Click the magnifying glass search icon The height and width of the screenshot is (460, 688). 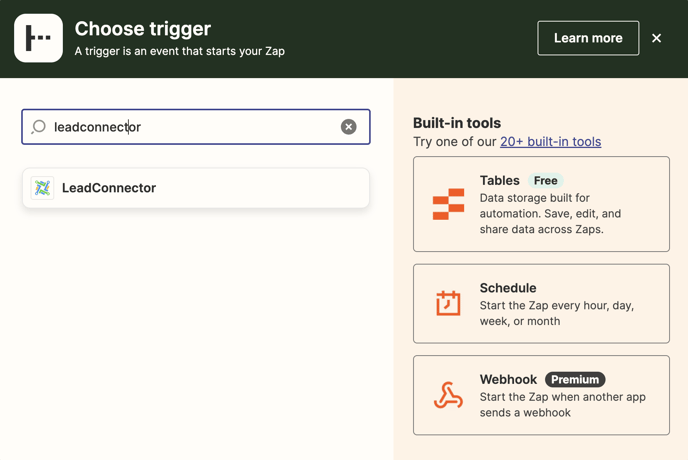[39, 127]
